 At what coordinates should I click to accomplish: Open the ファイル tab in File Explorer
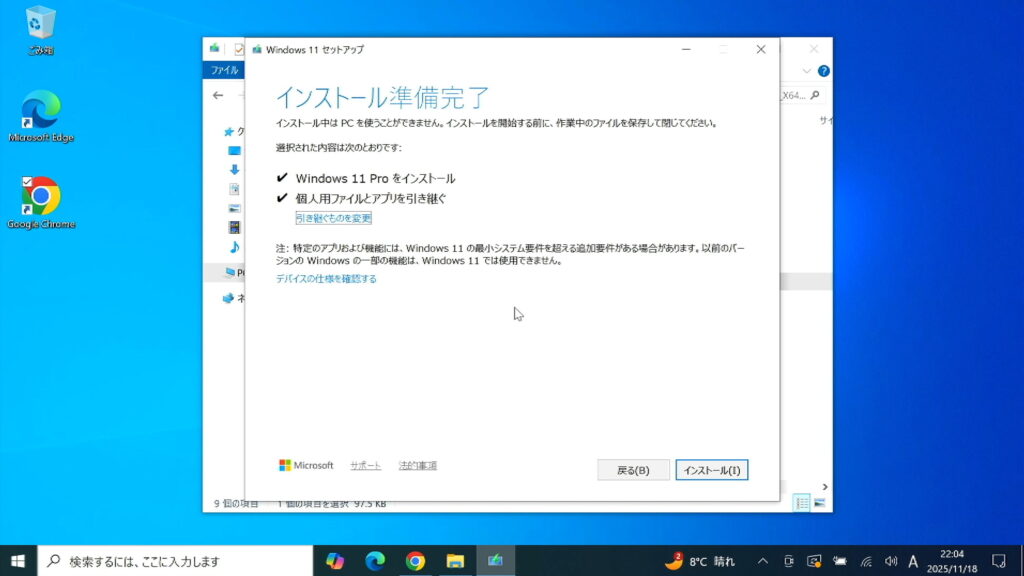[223, 71]
